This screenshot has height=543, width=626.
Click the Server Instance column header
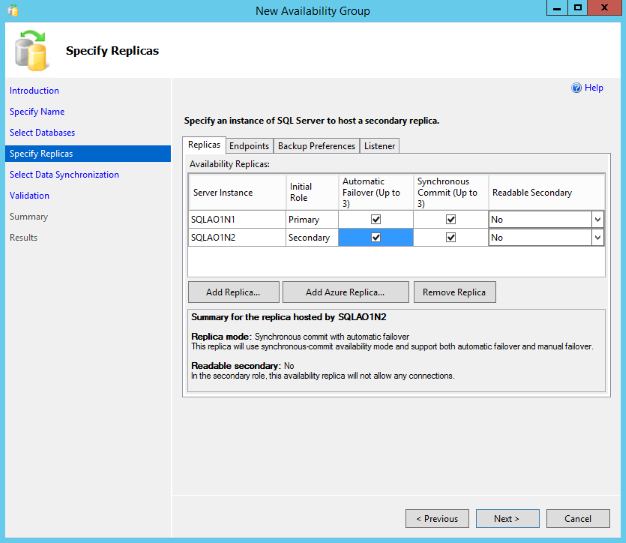pos(237,192)
